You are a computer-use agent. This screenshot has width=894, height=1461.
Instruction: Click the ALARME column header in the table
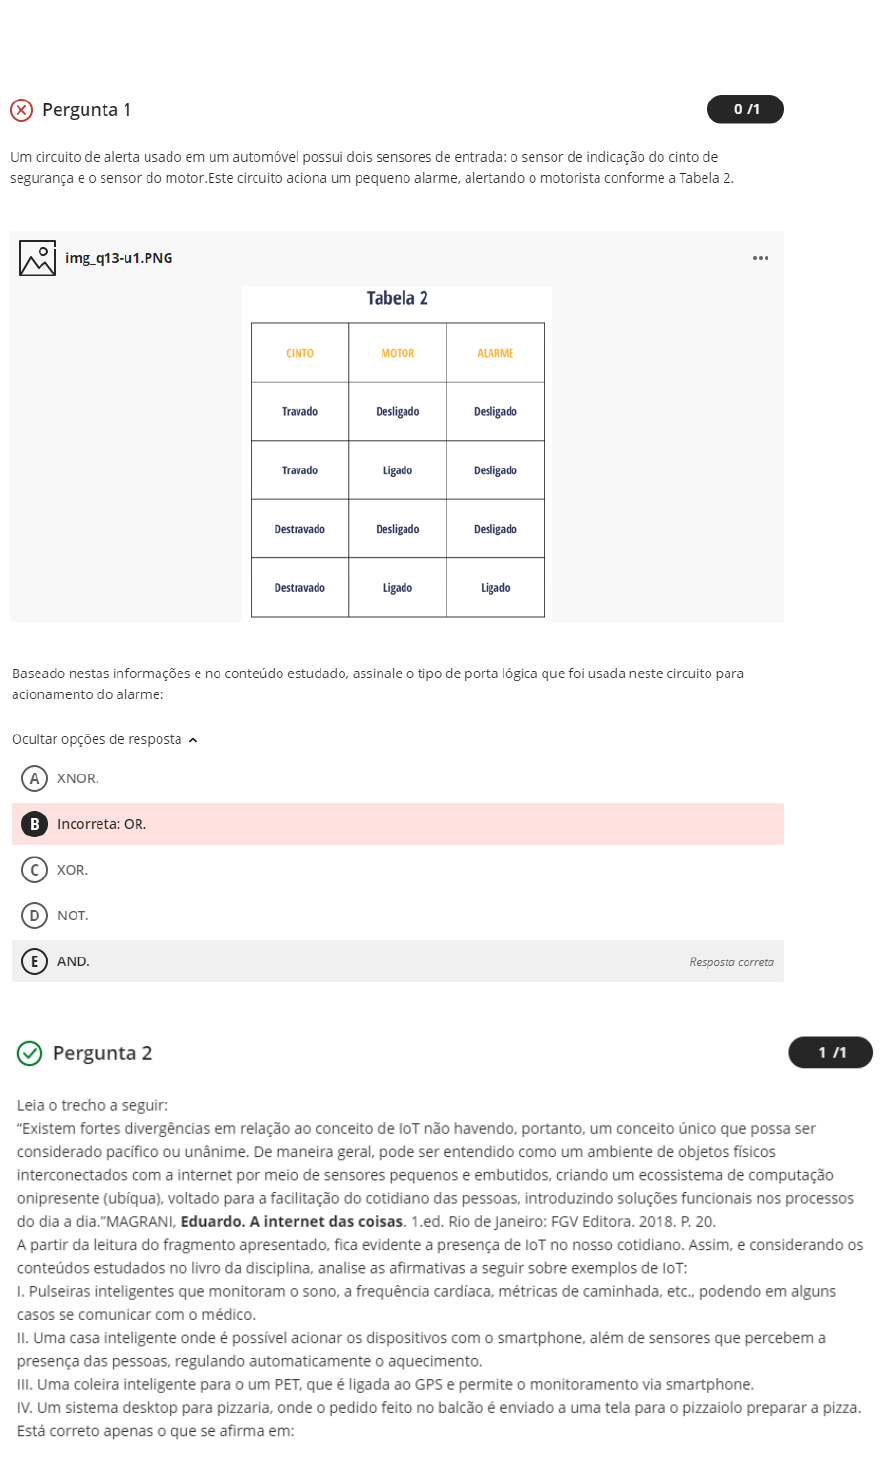(495, 353)
